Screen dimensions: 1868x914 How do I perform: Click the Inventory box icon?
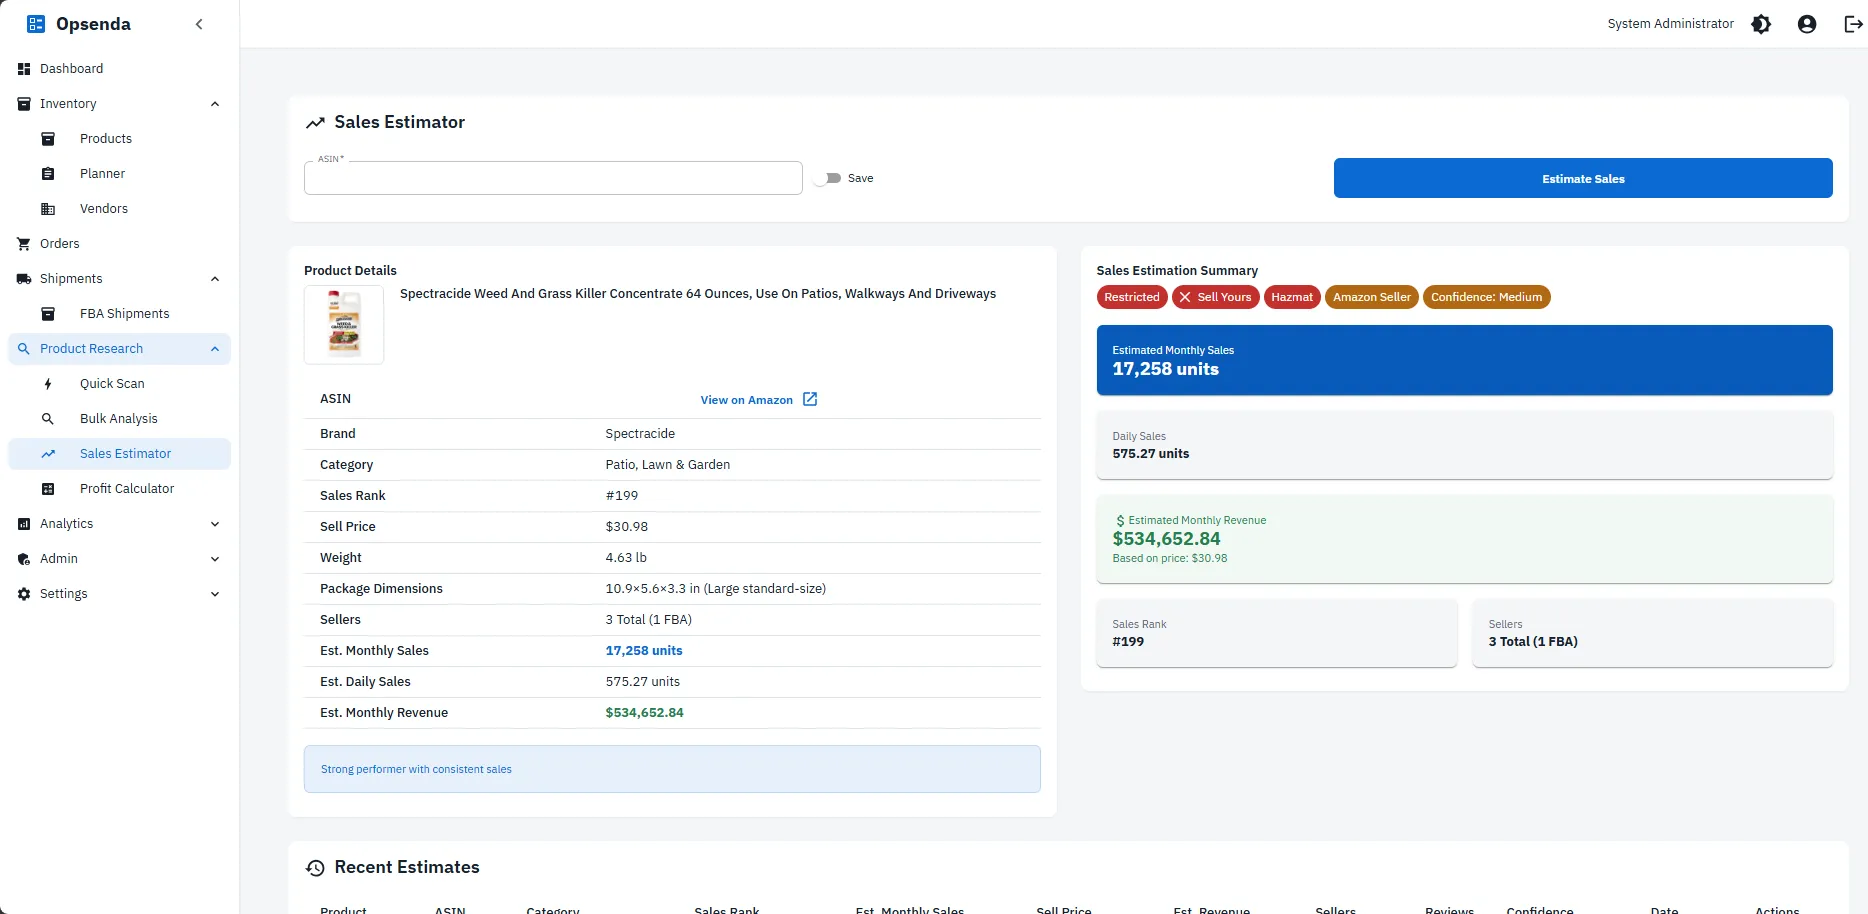[x=24, y=104]
